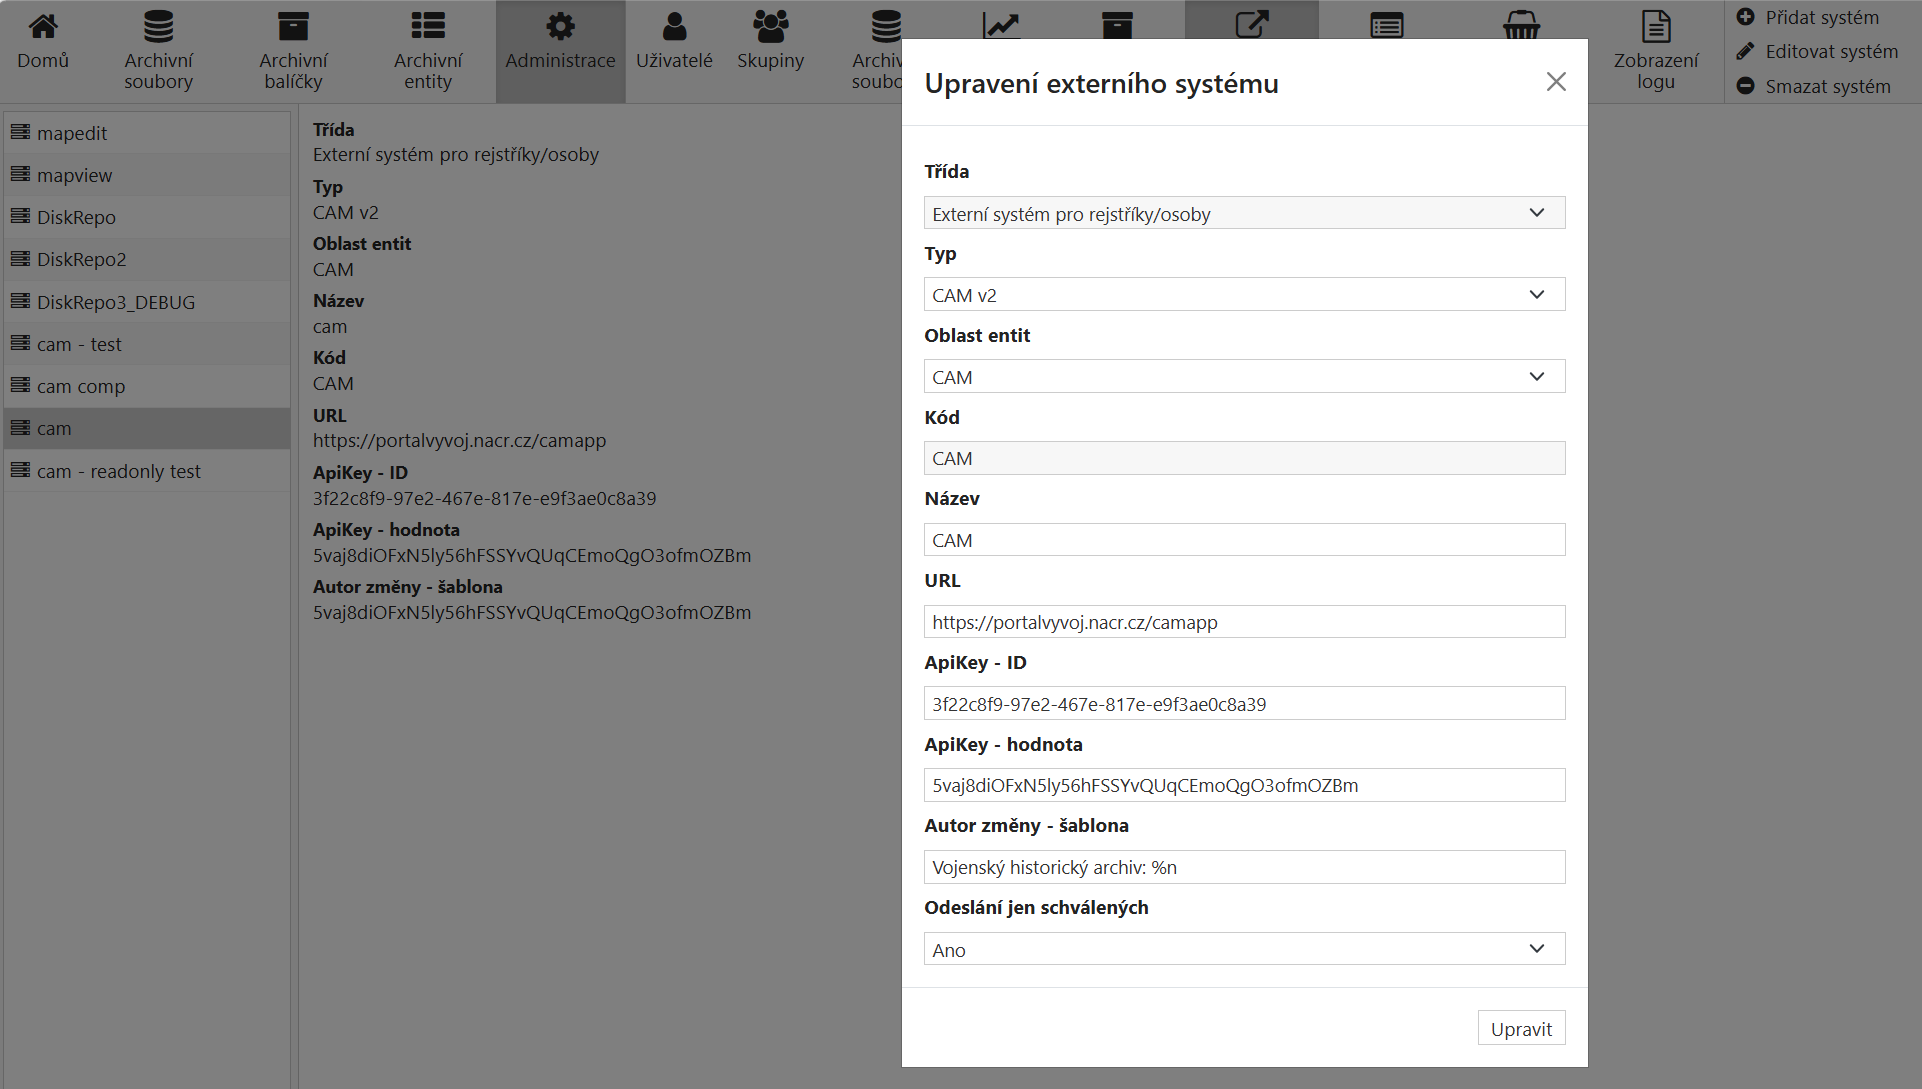The image size is (1922, 1089).
Task: Select DiskRepo3_DEBUG in the list
Action: [x=147, y=302]
